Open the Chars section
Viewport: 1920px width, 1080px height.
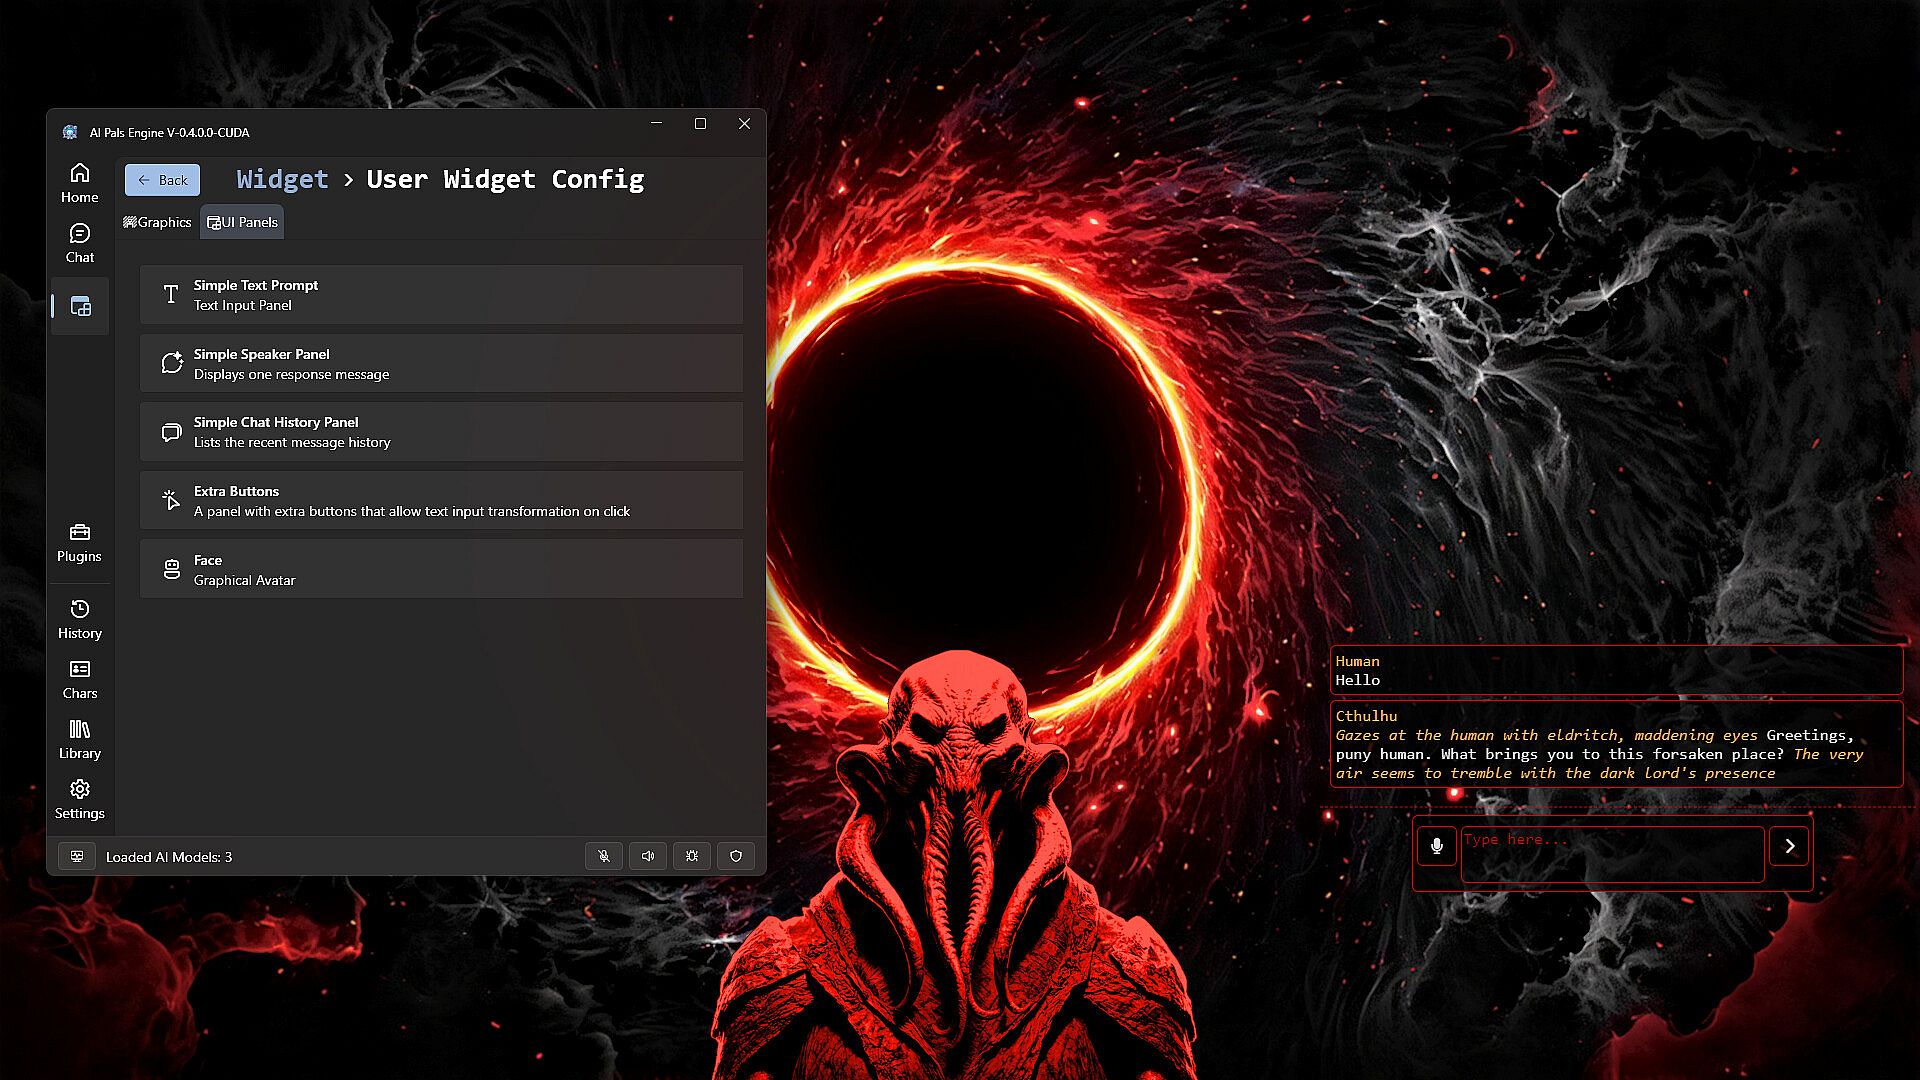[x=80, y=679]
